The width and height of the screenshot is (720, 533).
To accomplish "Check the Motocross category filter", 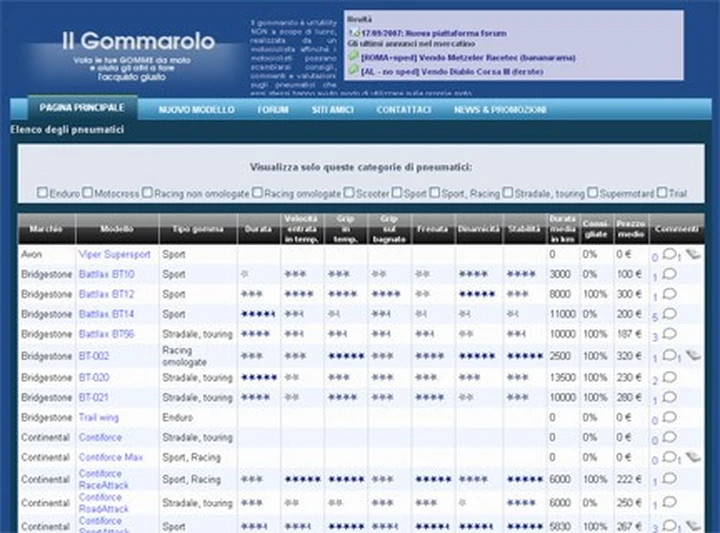I will (x=87, y=192).
